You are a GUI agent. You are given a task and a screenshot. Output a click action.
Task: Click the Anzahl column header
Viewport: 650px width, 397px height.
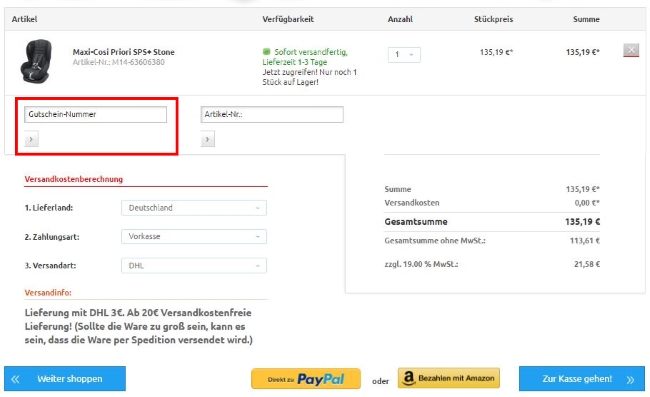click(x=400, y=19)
